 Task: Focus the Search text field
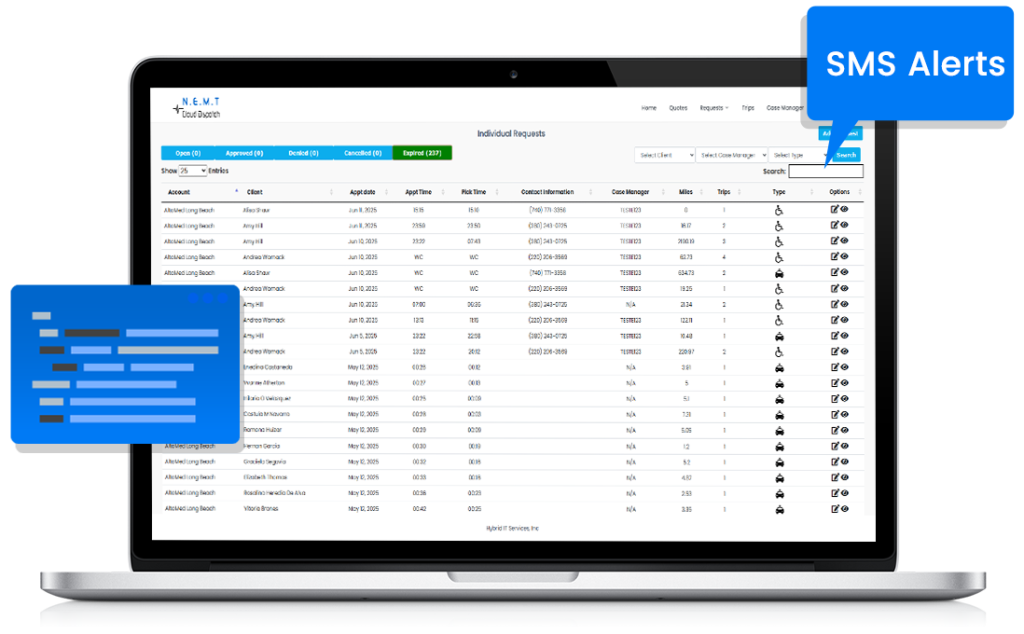(x=825, y=171)
